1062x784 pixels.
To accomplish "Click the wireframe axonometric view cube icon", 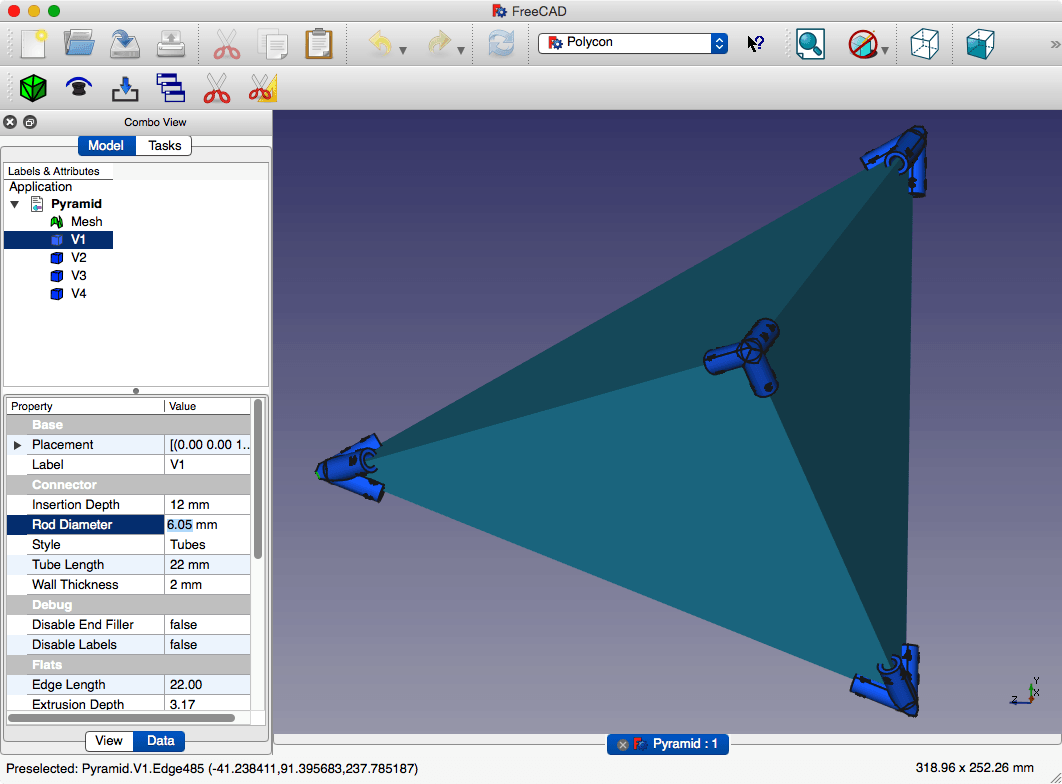I will pyautogui.click(x=925, y=44).
